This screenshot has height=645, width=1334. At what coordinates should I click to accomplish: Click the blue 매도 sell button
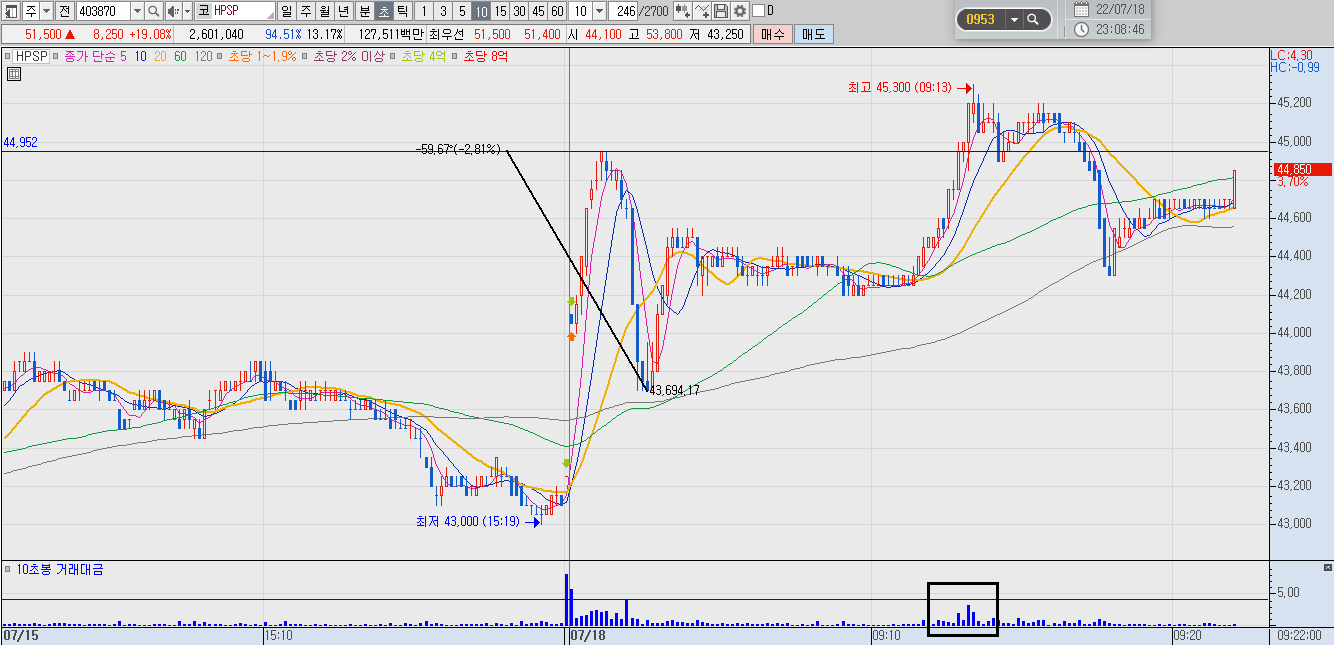813,34
